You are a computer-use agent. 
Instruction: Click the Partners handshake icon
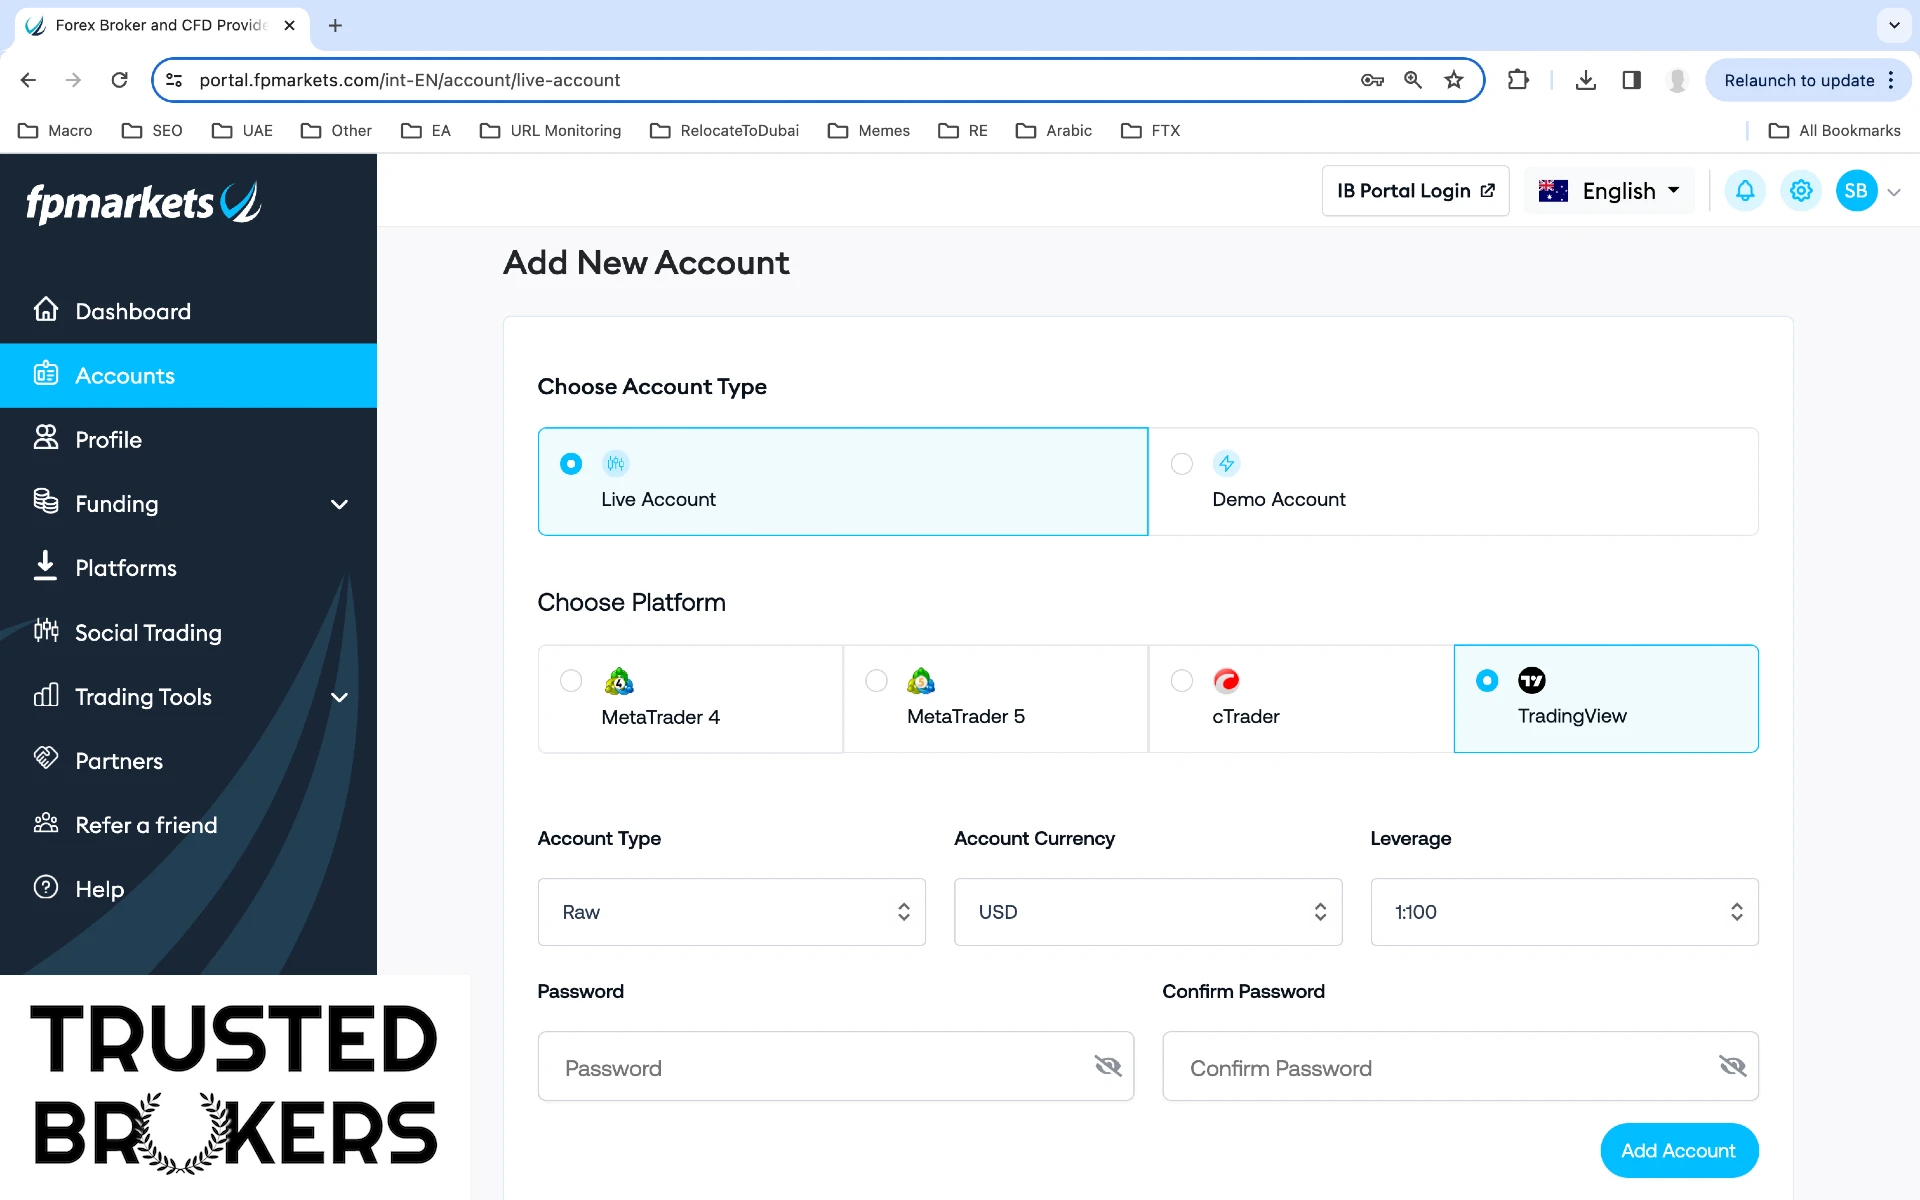[46, 758]
